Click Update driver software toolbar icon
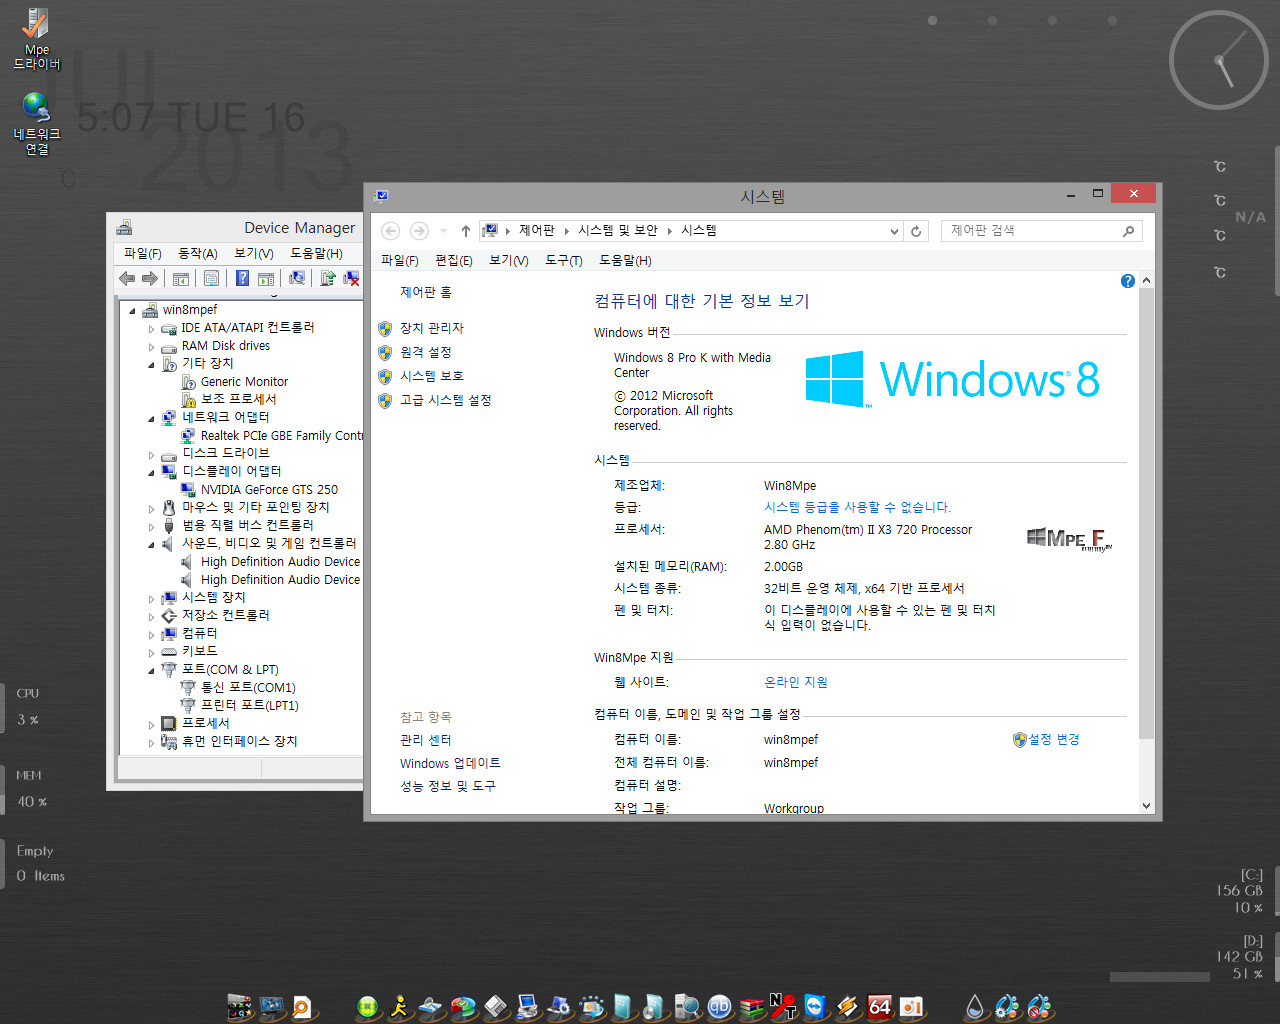 tap(327, 279)
